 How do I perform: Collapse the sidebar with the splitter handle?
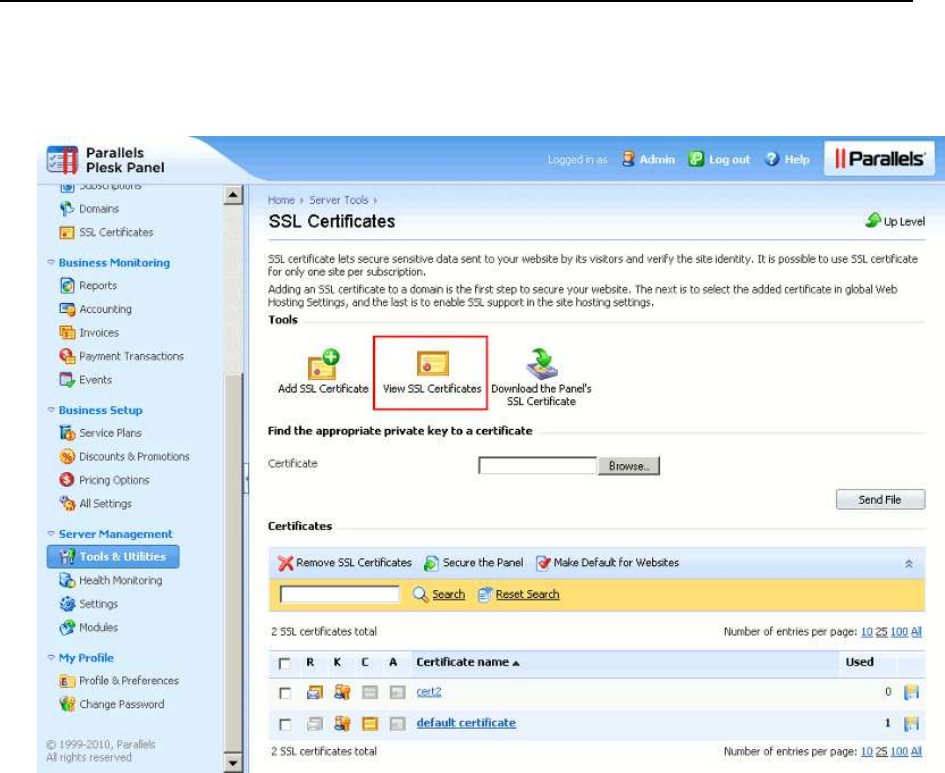coord(246,478)
